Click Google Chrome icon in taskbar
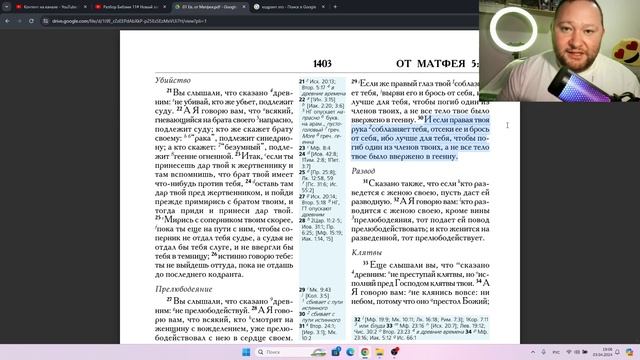Screen dimensions: 640x360 tap(365, 352)
